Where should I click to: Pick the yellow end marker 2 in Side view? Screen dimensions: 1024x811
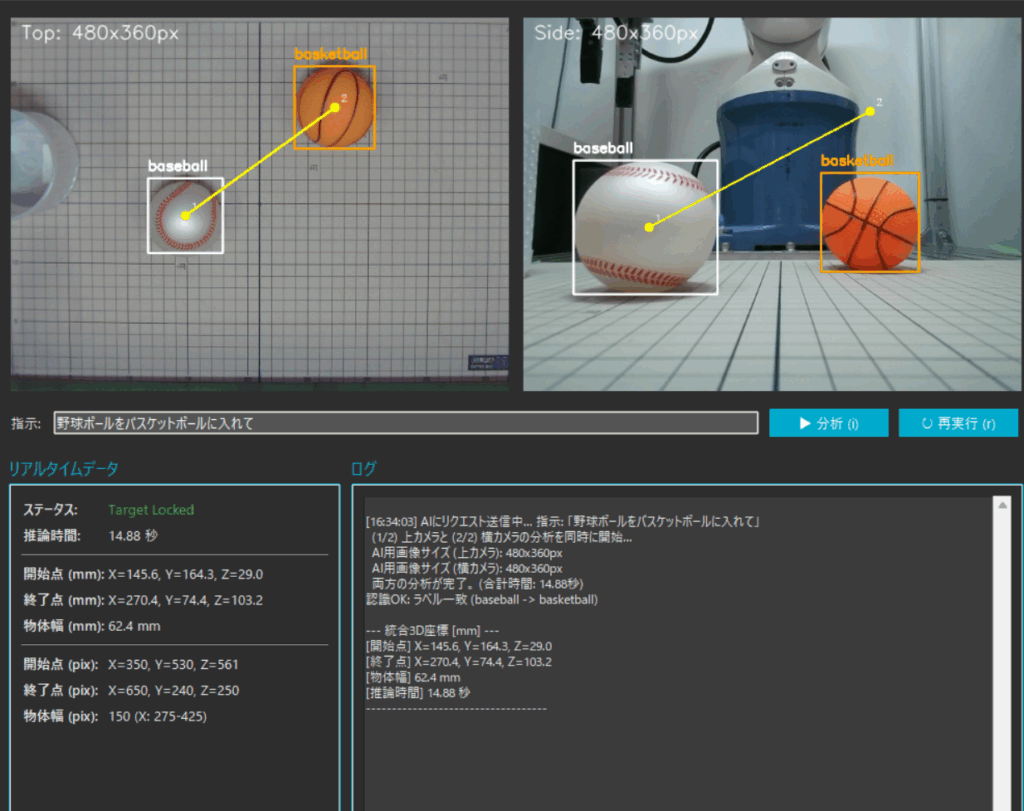[x=870, y=111]
